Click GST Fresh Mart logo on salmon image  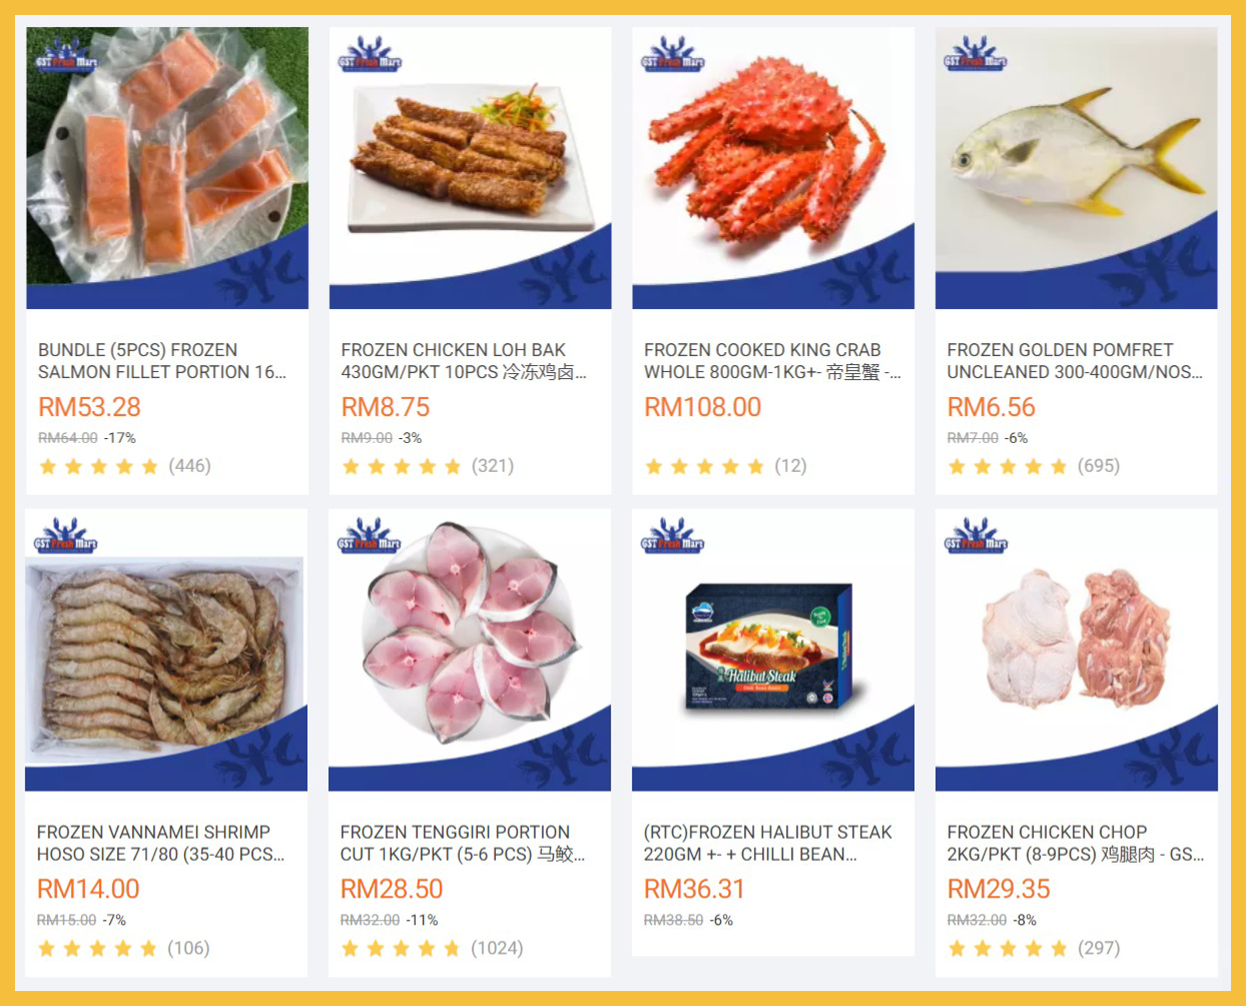[66, 54]
